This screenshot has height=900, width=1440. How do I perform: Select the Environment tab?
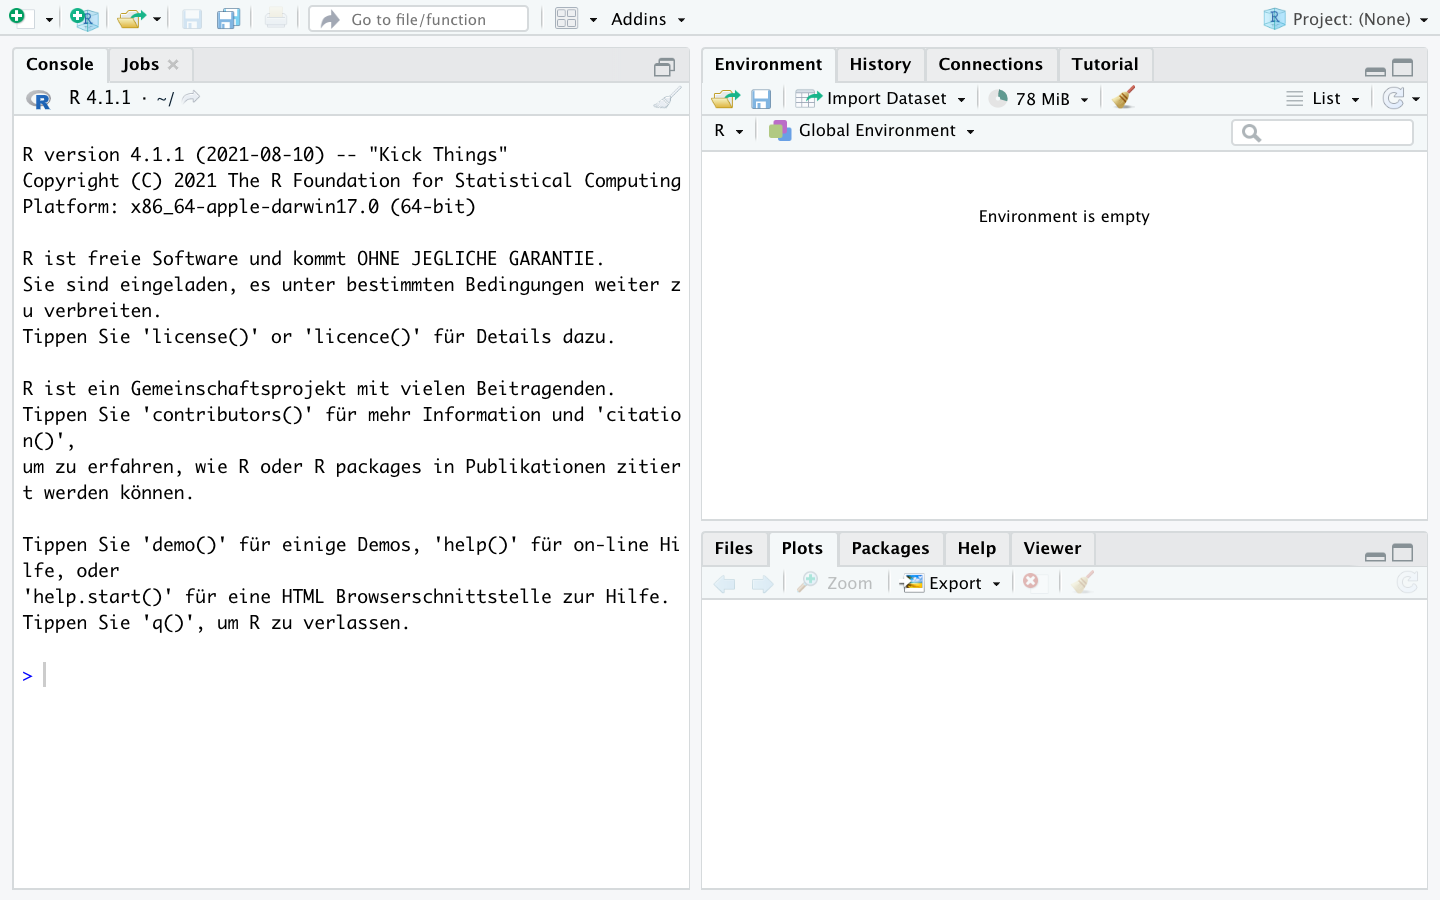pos(768,64)
